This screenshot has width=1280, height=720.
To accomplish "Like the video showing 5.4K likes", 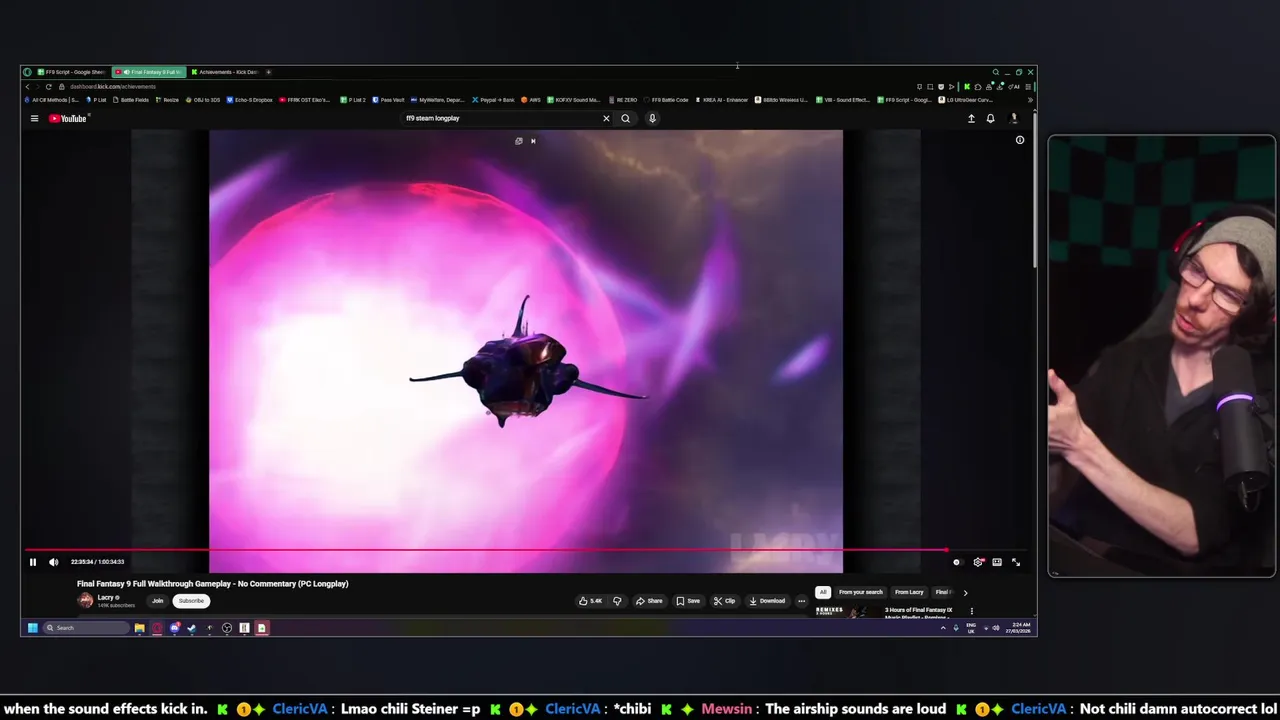I will [590, 601].
